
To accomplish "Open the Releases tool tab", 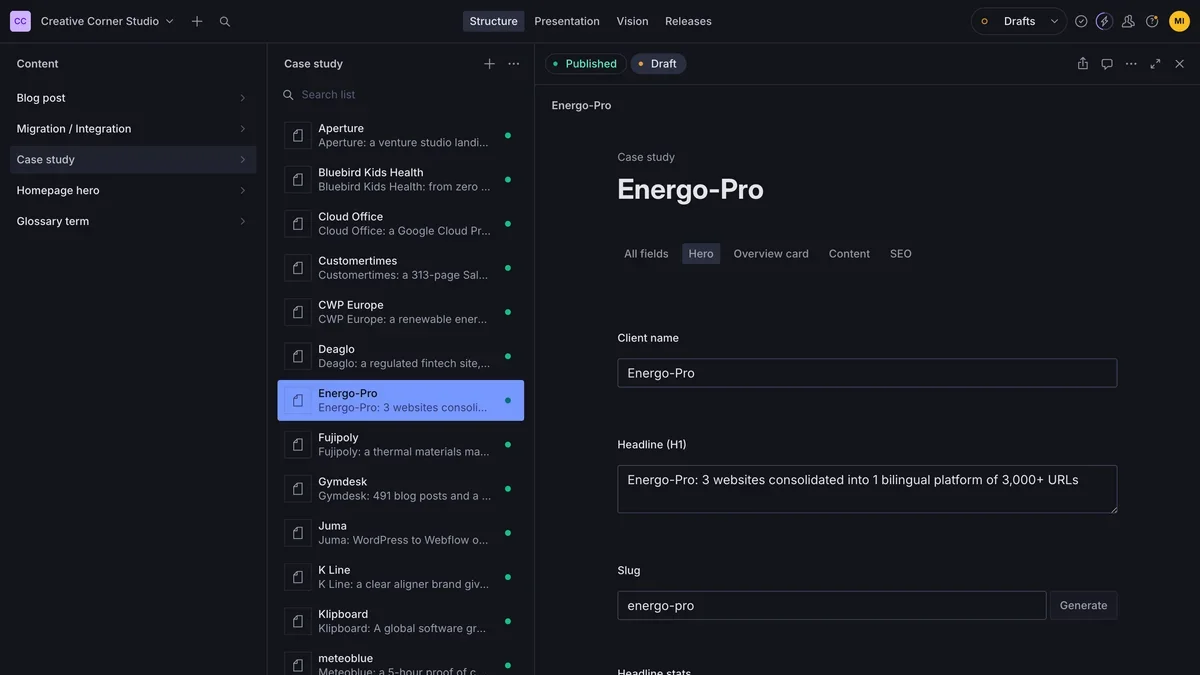I will [x=688, y=21].
